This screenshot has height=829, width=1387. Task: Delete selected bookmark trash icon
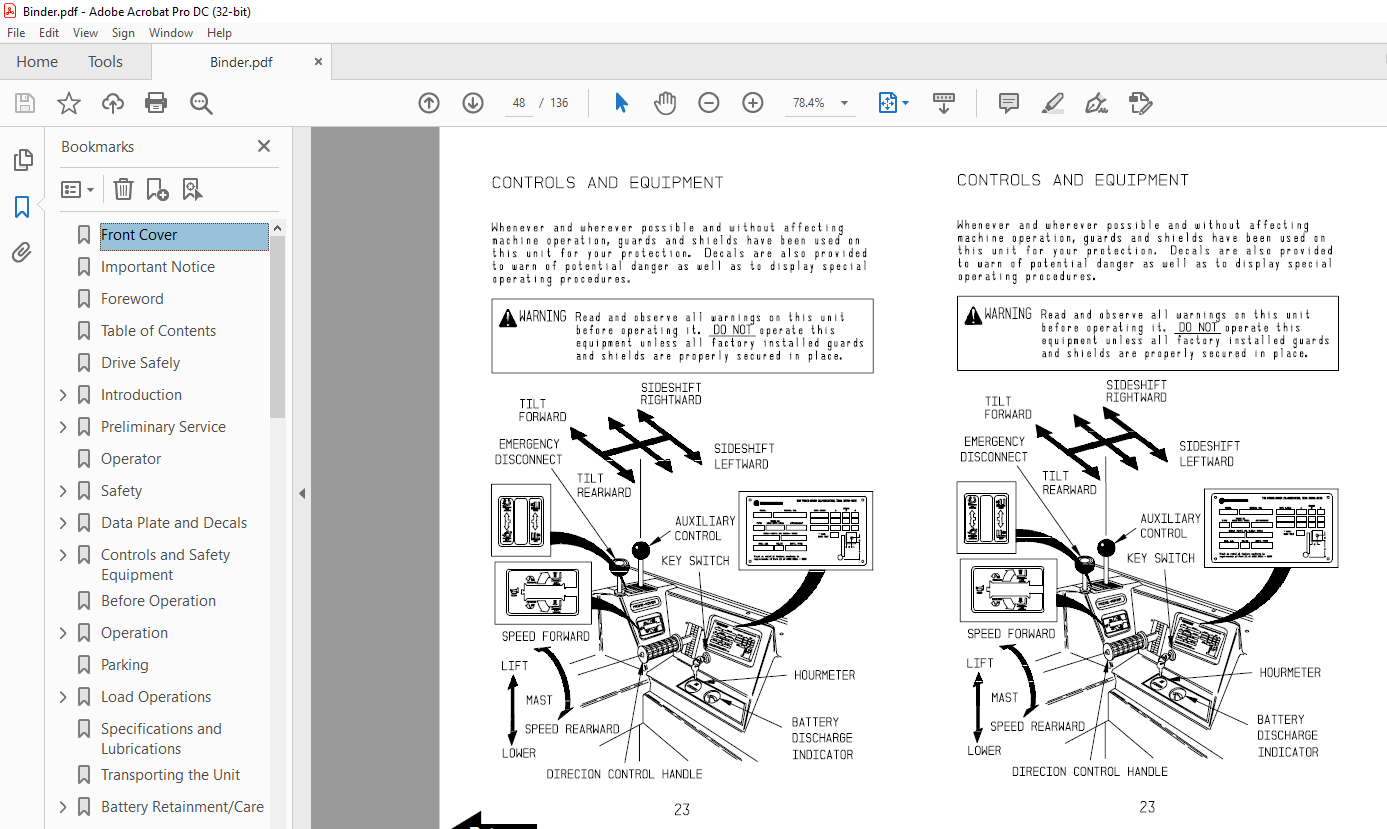[123, 189]
